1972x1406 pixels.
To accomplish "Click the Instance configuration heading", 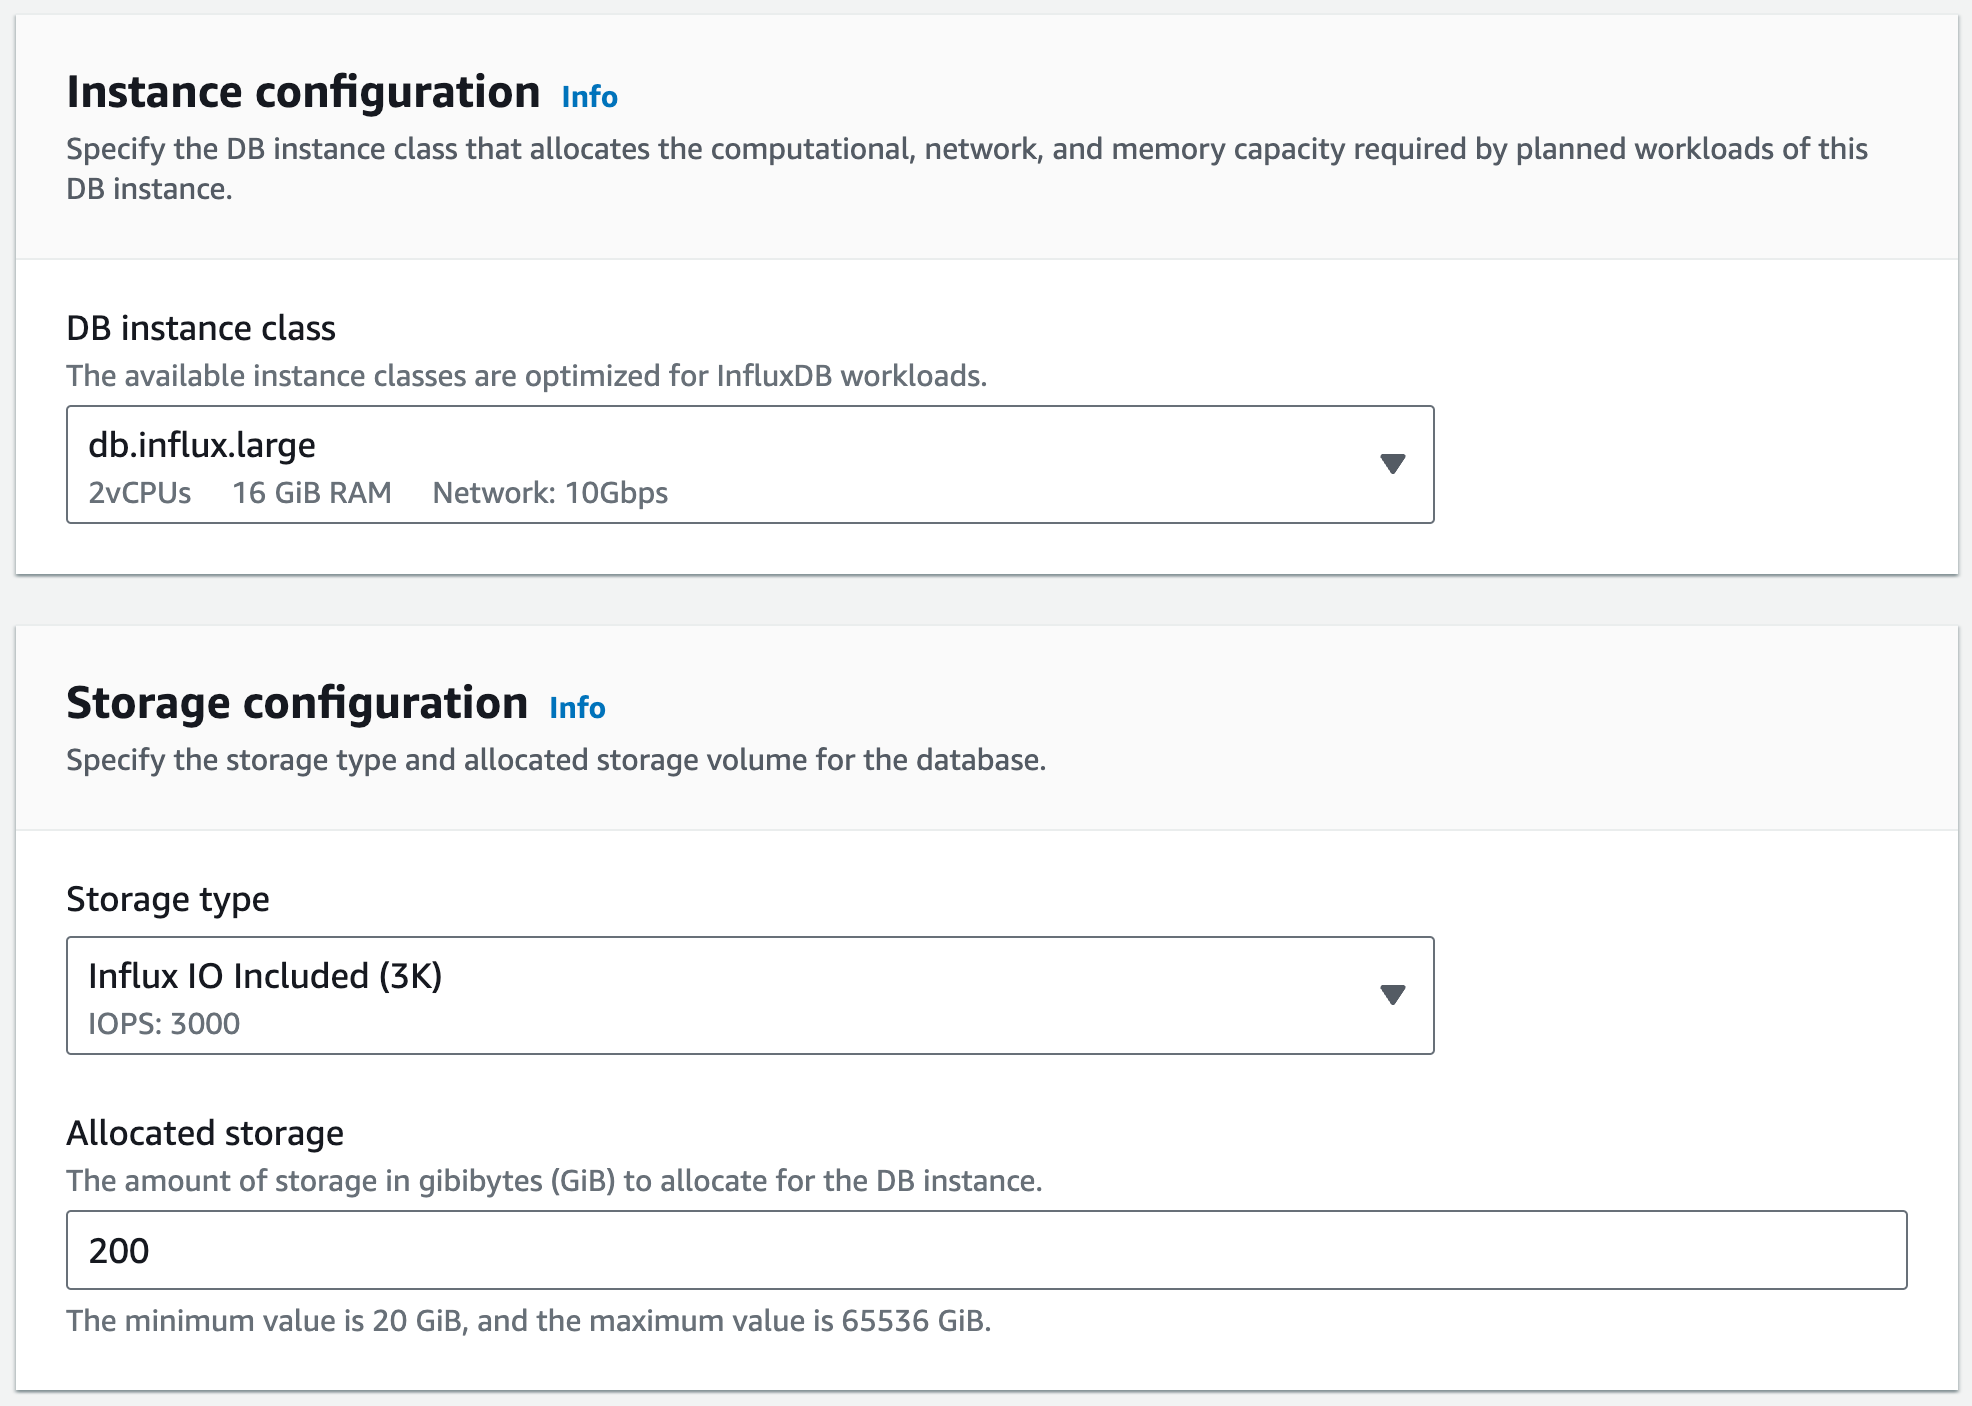I will [303, 92].
